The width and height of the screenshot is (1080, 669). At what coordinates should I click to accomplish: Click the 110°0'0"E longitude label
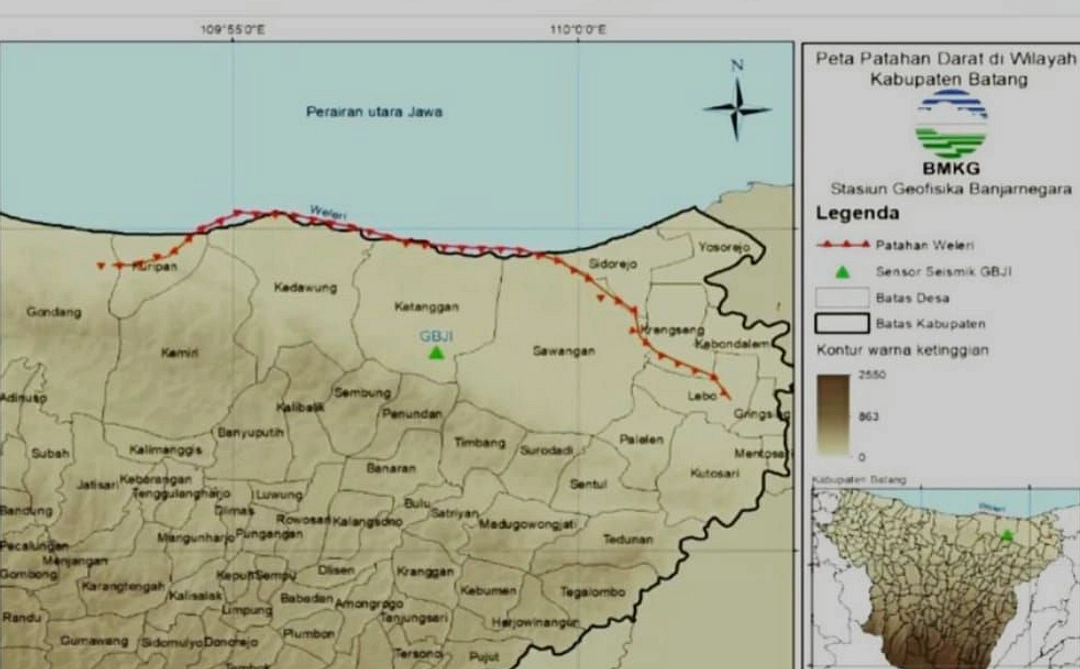578,30
